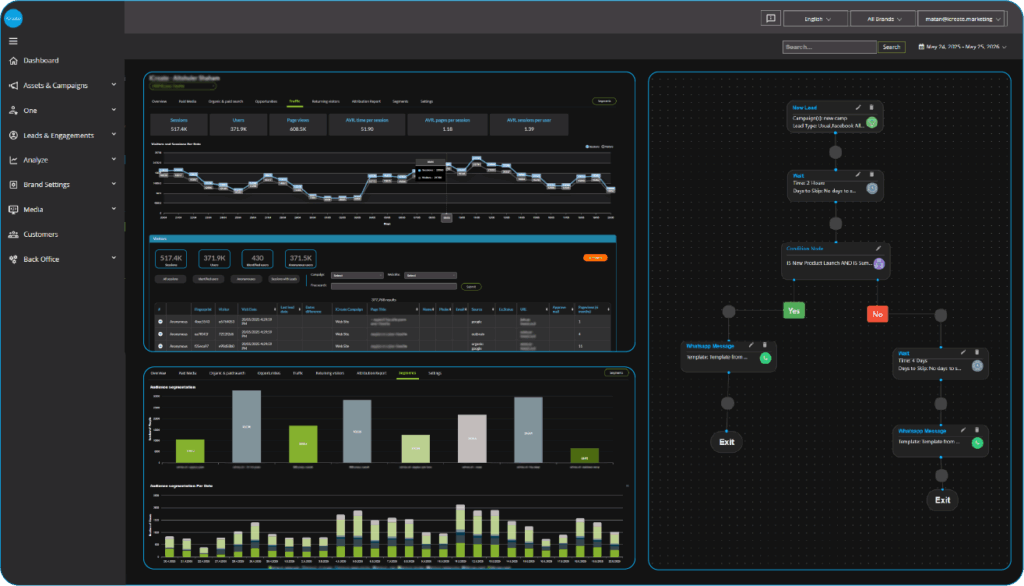Image resolution: width=1024 pixels, height=586 pixels.
Task: Edit the New Lead node with pencil icon
Action: point(858,107)
